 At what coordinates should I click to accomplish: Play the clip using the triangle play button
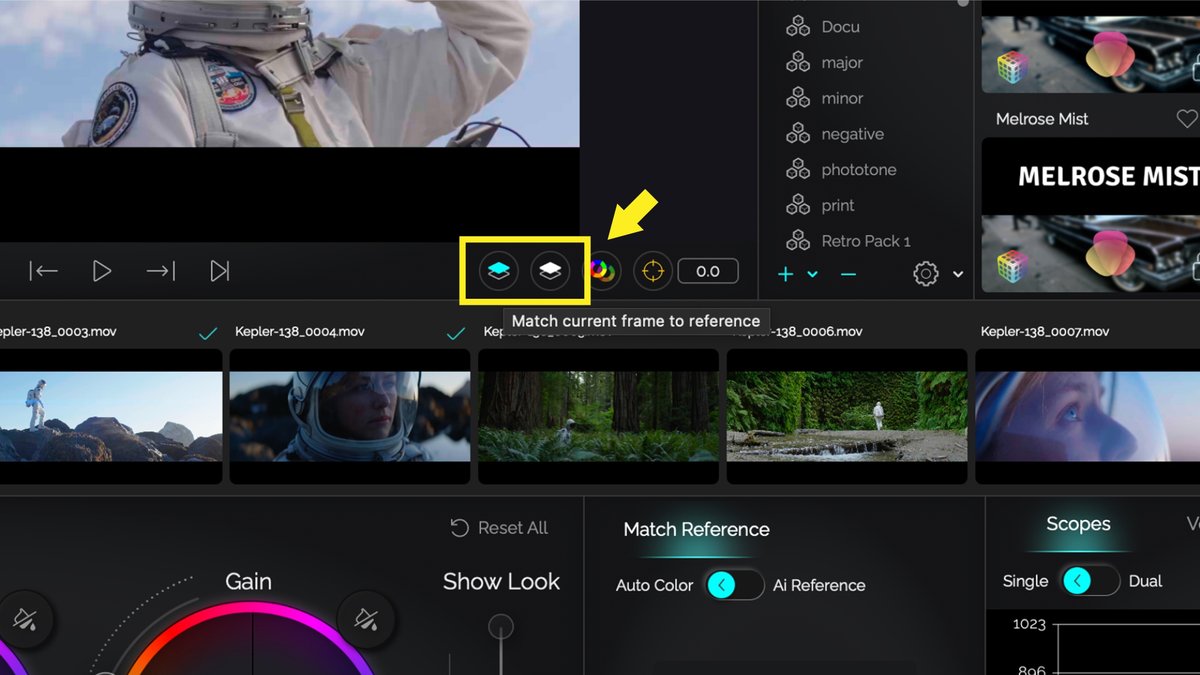tap(101, 271)
